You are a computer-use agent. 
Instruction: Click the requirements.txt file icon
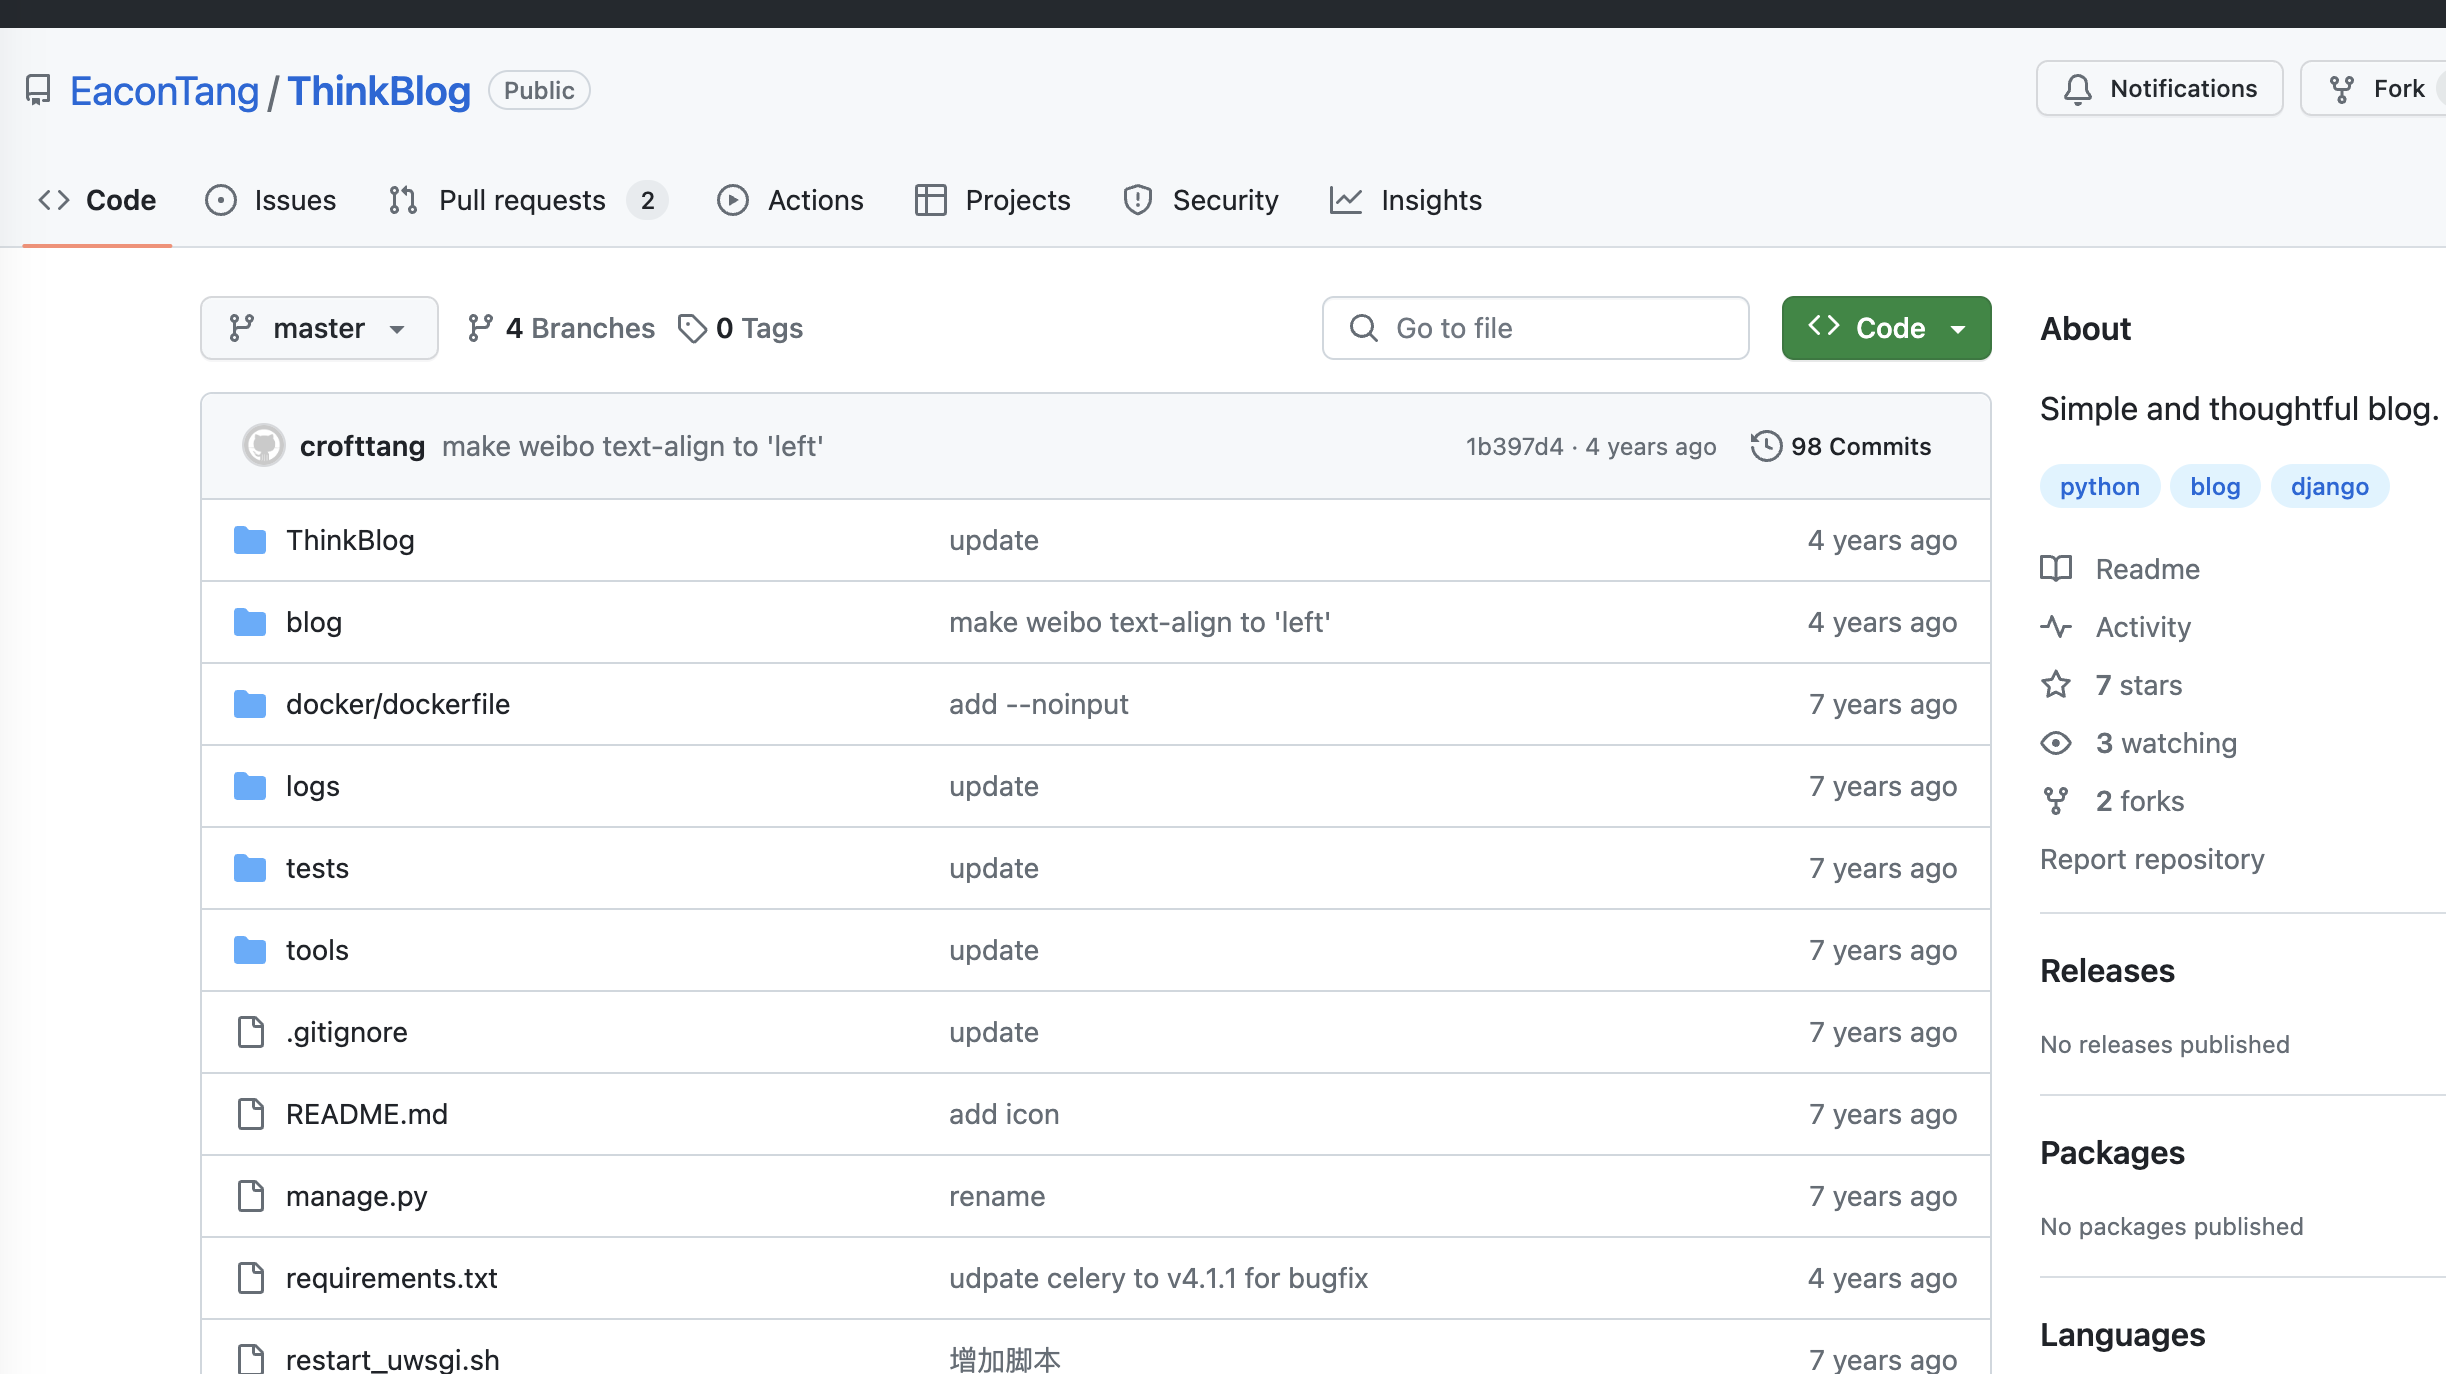(x=251, y=1278)
